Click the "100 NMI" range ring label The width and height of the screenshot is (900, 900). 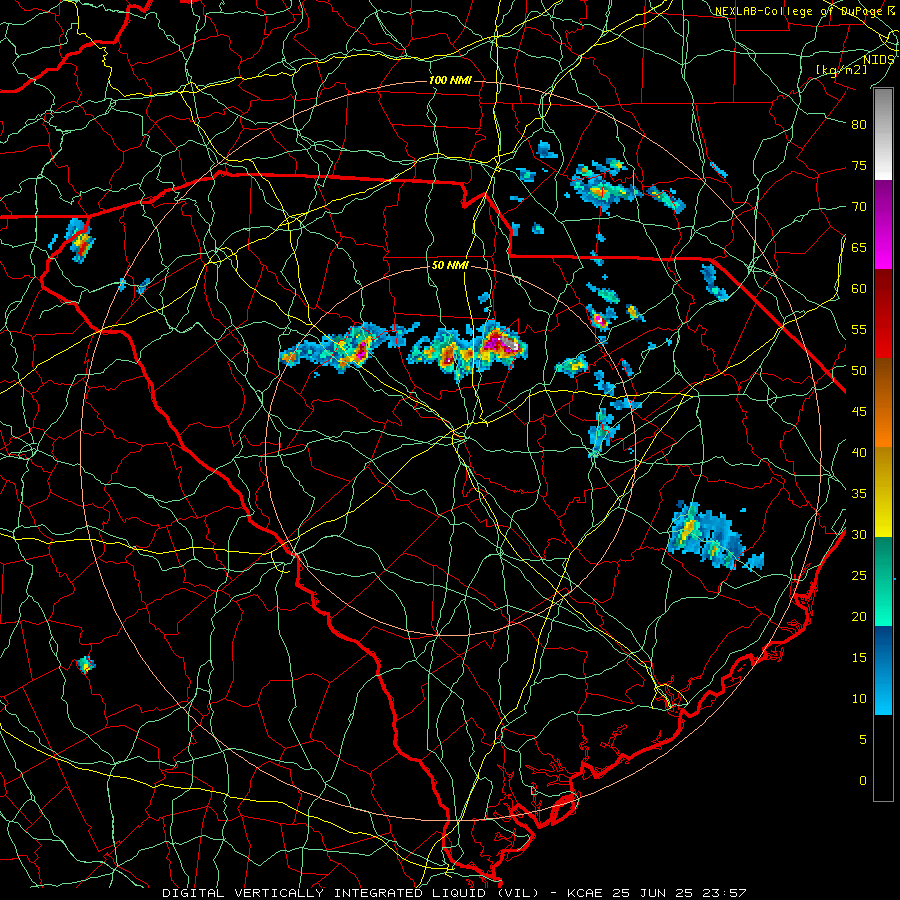451,80
